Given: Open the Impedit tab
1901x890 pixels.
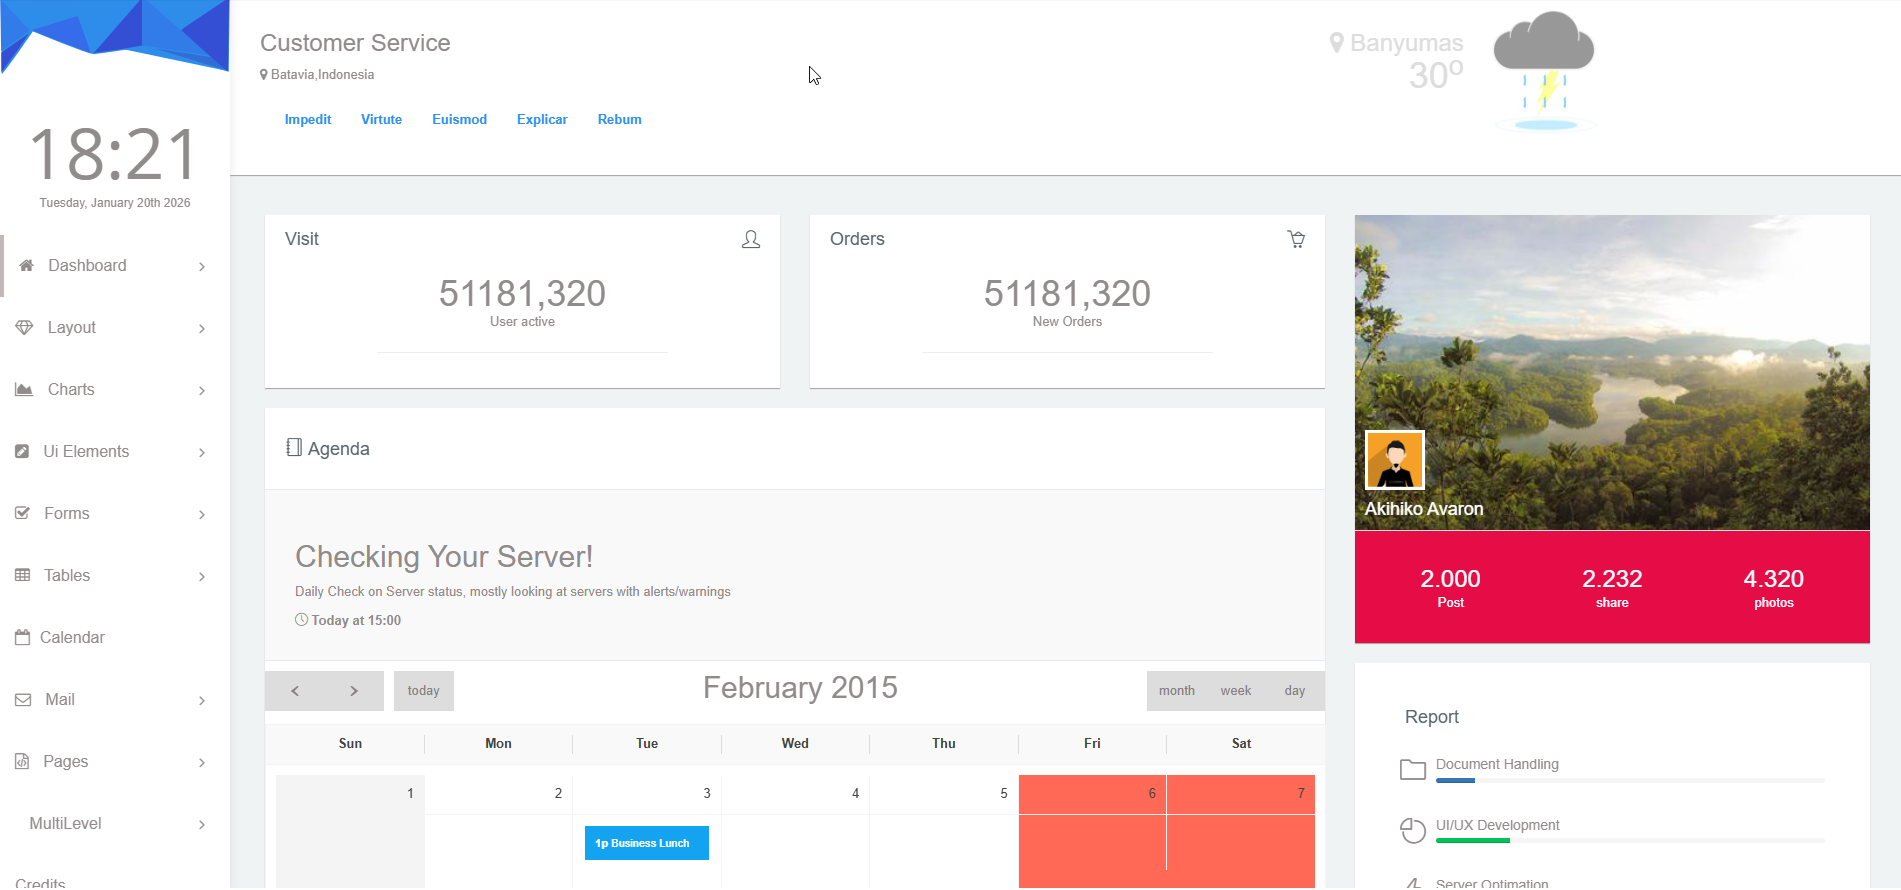Looking at the screenshot, I should click(307, 120).
